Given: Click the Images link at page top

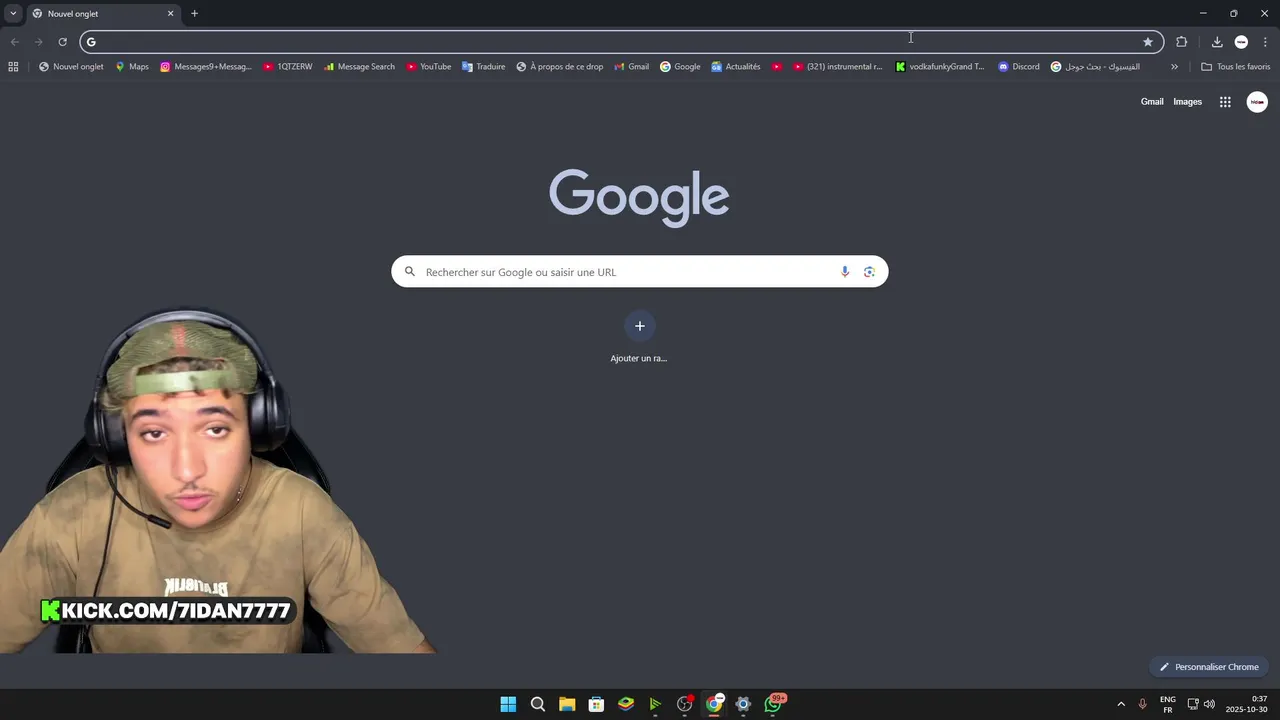Looking at the screenshot, I should pos(1187,102).
